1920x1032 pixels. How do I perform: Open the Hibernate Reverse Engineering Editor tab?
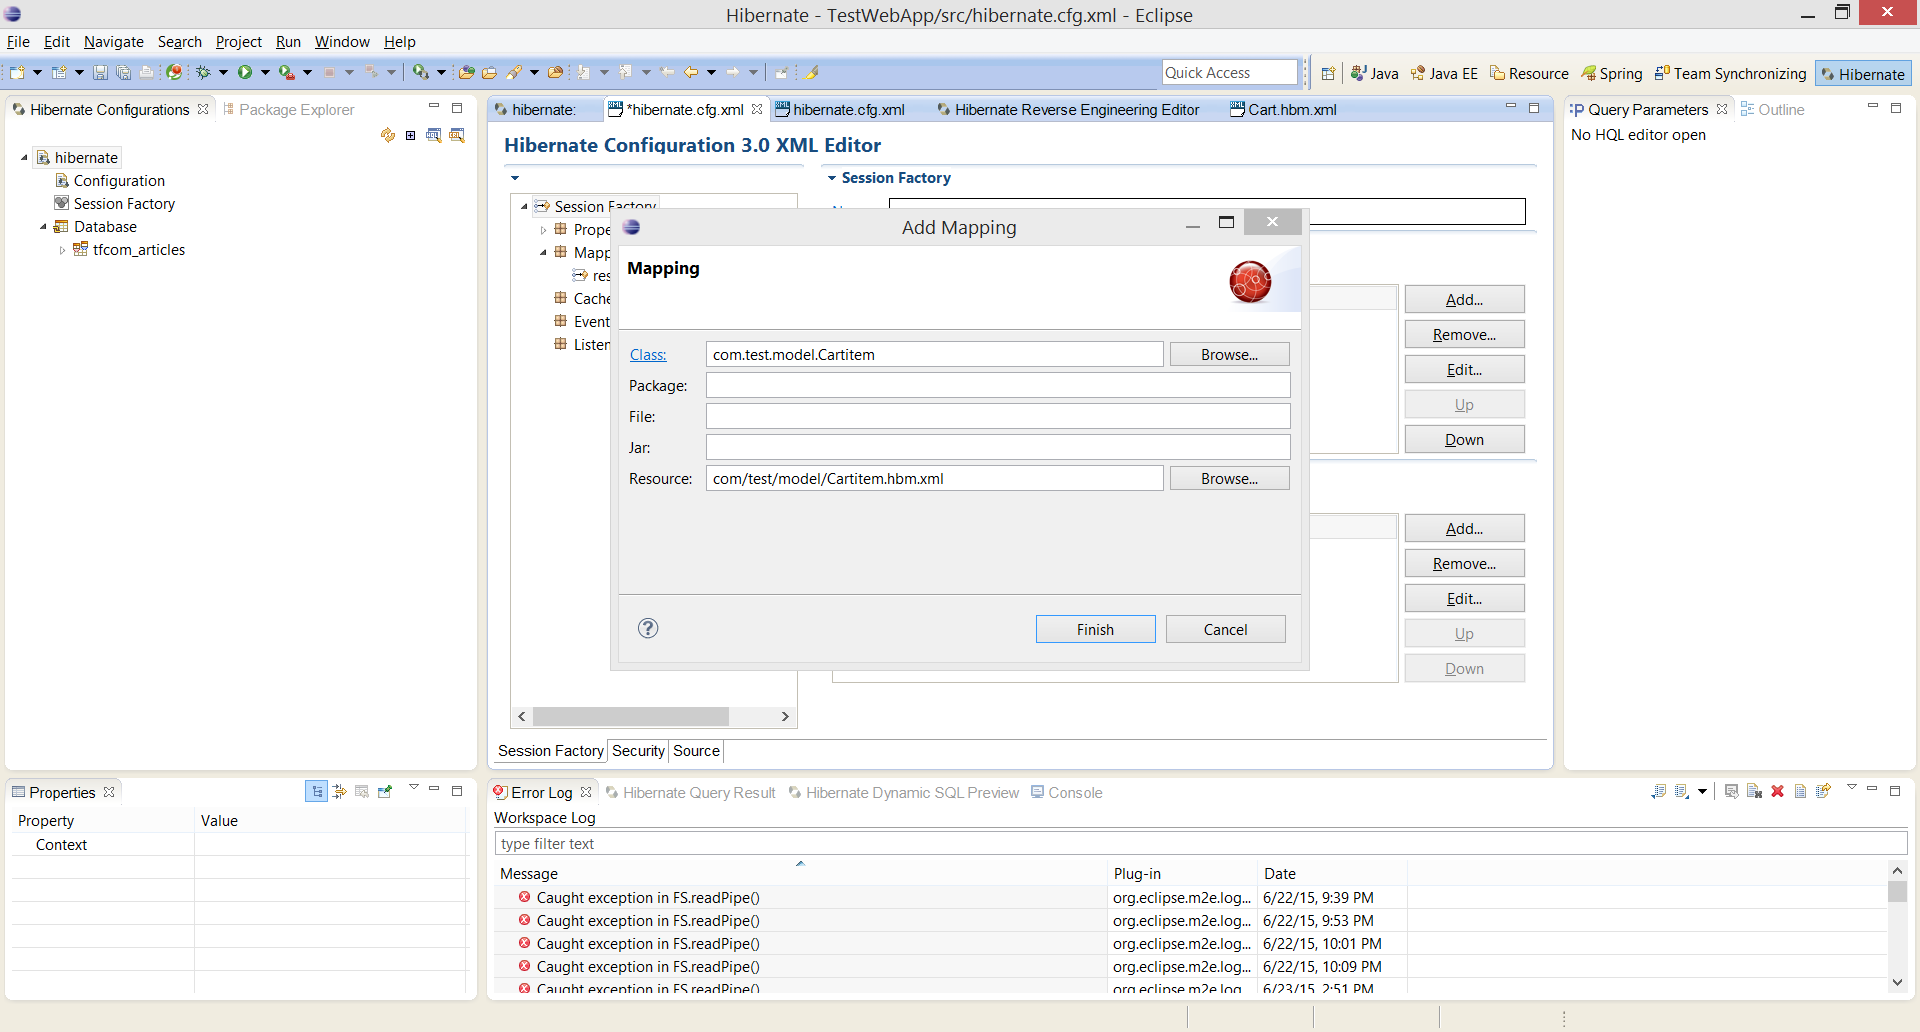(1068, 110)
